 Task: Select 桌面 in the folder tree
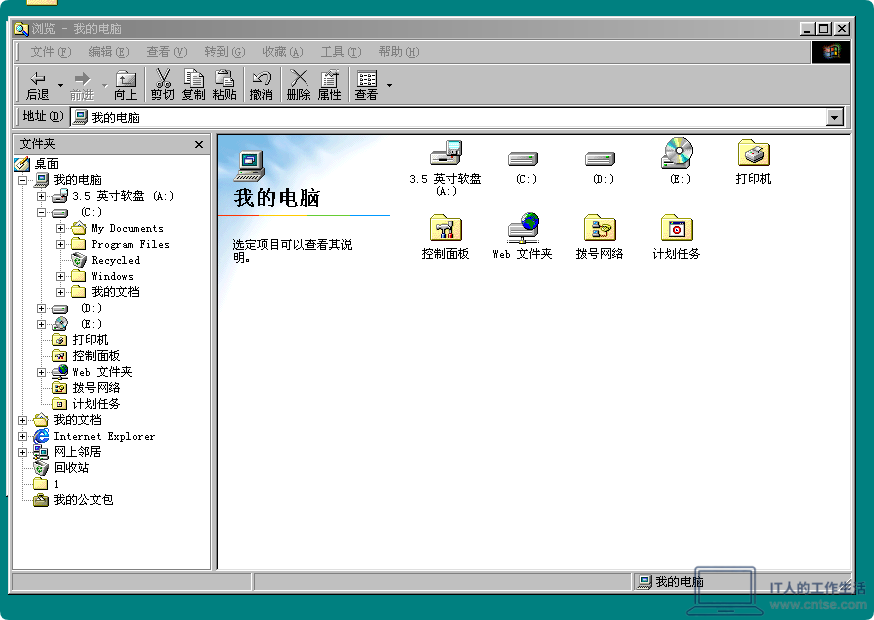tap(47, 164)
